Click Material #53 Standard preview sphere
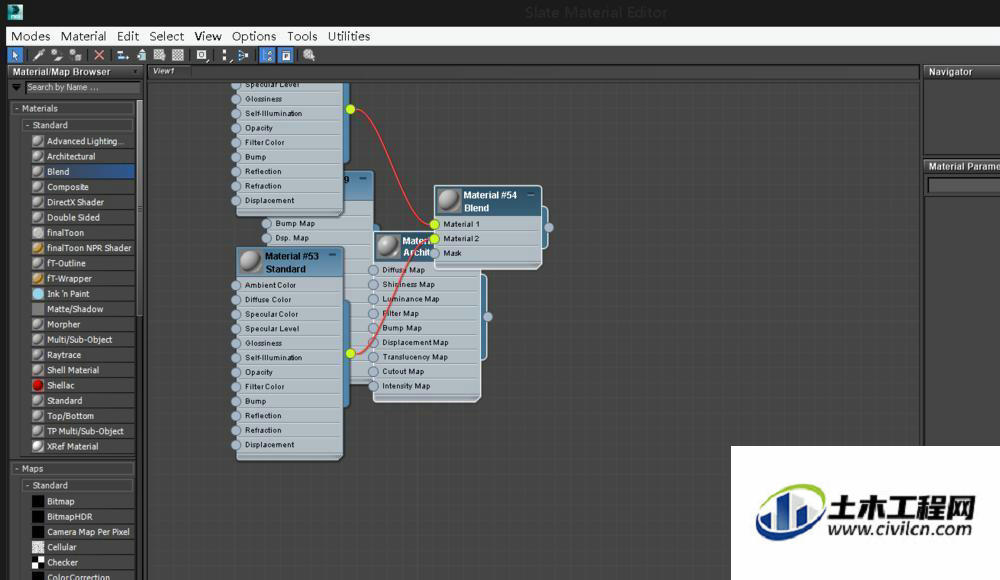The height and width of the screenshot is (580, 1000). 251,262
